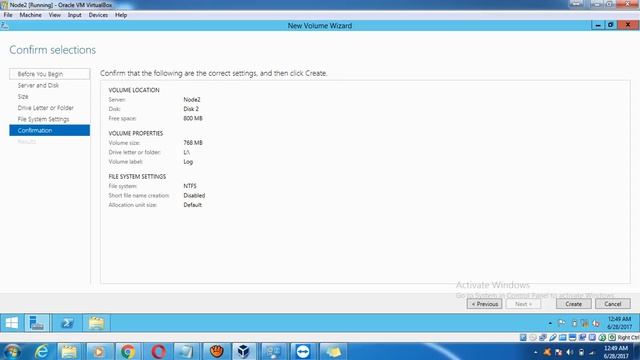640x360 pixels.
Task: Select the highlighted Confirmation step
Action: pos(49,130)
